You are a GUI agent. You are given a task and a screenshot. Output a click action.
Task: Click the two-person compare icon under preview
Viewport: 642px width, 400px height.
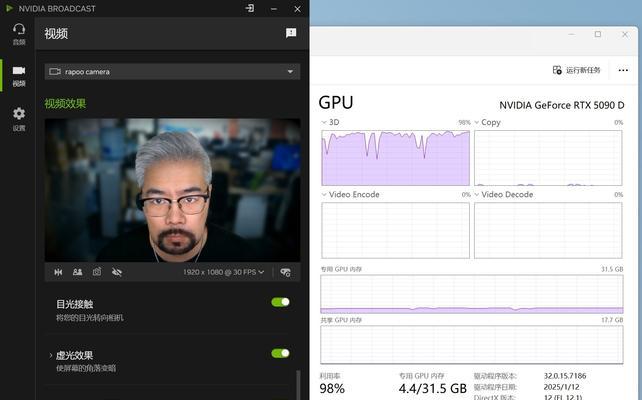click(77, 272)
